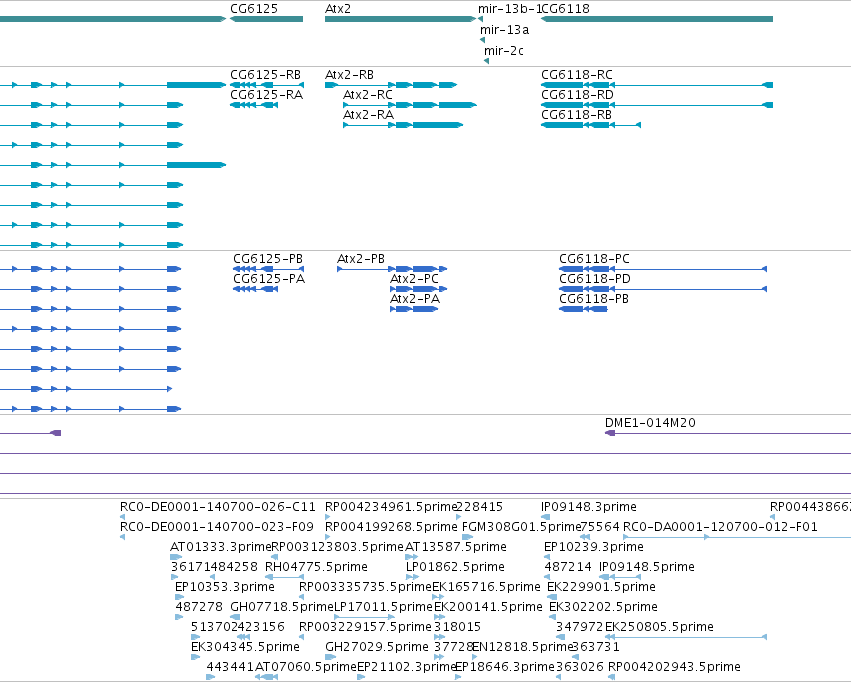This screenshot has height=682, width=851.
Task: Click EST EP21102.3prime
Action: tap(407, 667)
